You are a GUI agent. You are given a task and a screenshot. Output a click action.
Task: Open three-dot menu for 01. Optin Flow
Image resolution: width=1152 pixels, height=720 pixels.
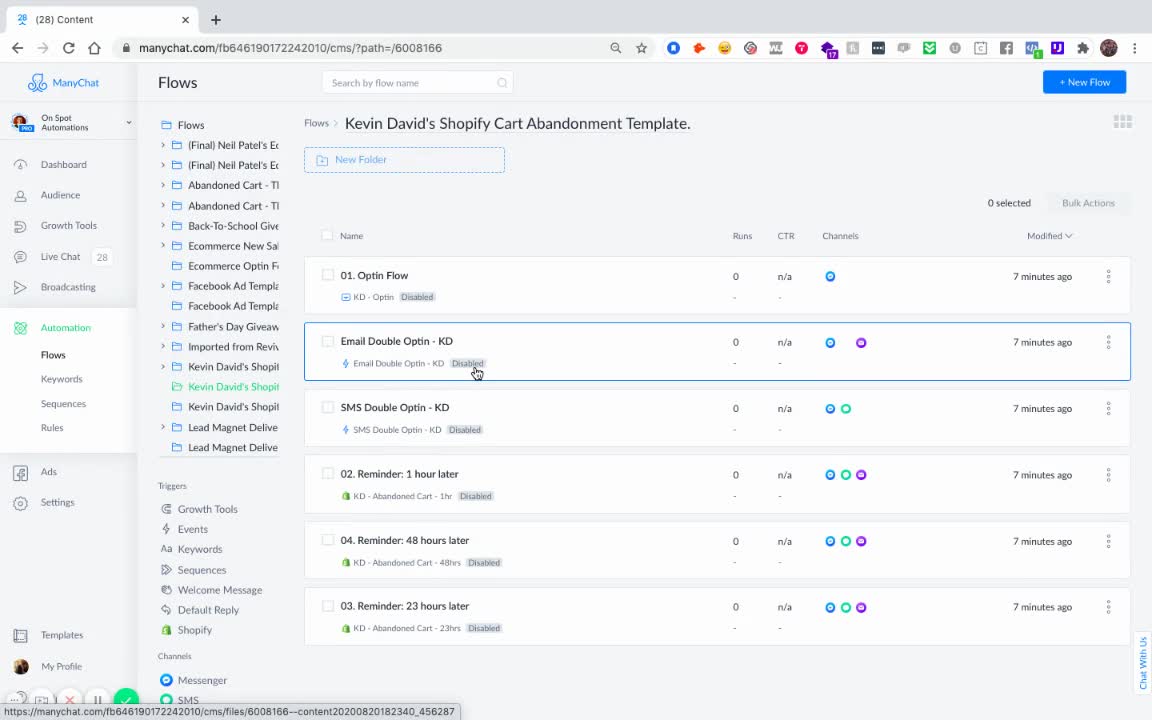coord(1108,277)
